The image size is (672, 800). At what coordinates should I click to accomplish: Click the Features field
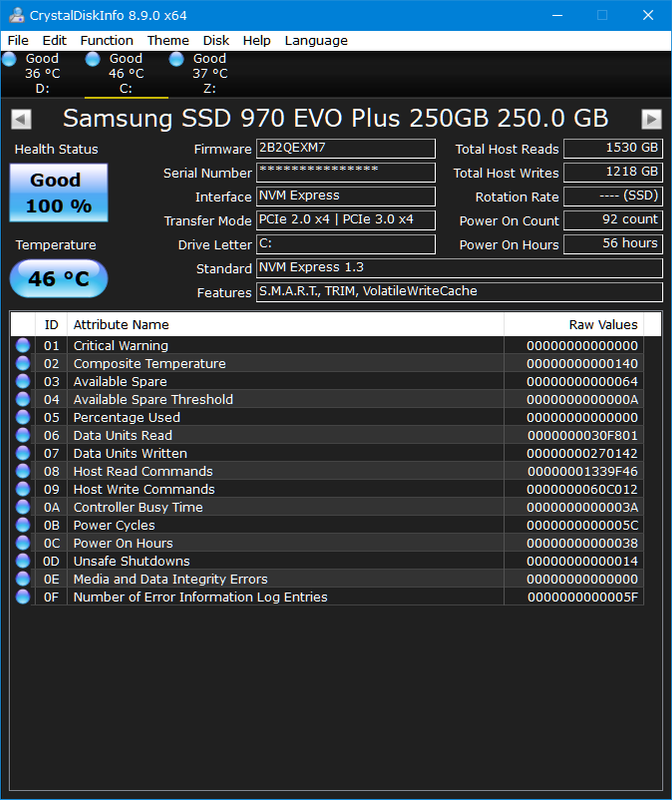click(x=459, y=292)
